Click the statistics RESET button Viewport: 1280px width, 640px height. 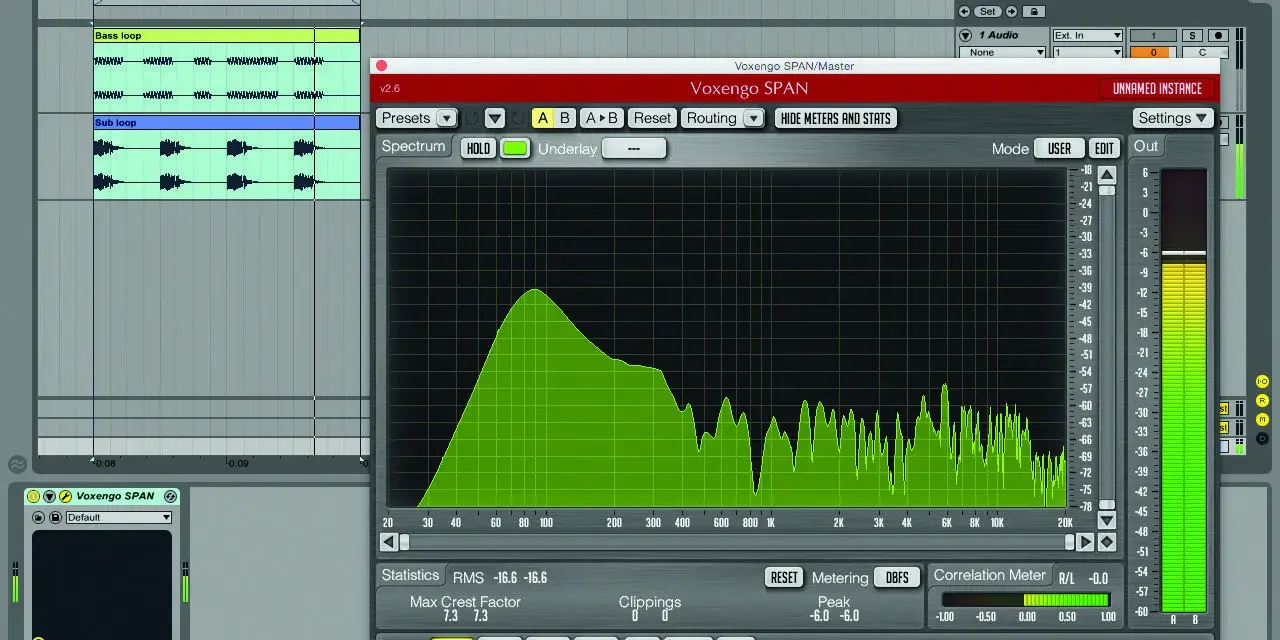click(x=785, y=577)
